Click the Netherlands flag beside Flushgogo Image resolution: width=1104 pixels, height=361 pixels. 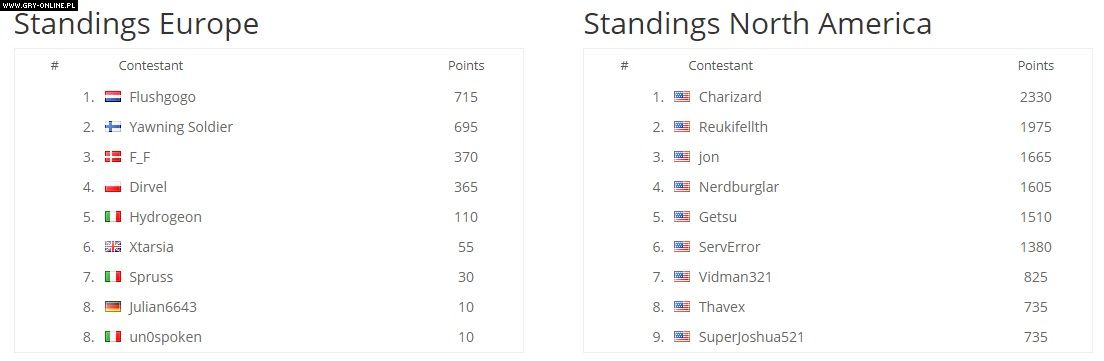(x=113, y=97)
